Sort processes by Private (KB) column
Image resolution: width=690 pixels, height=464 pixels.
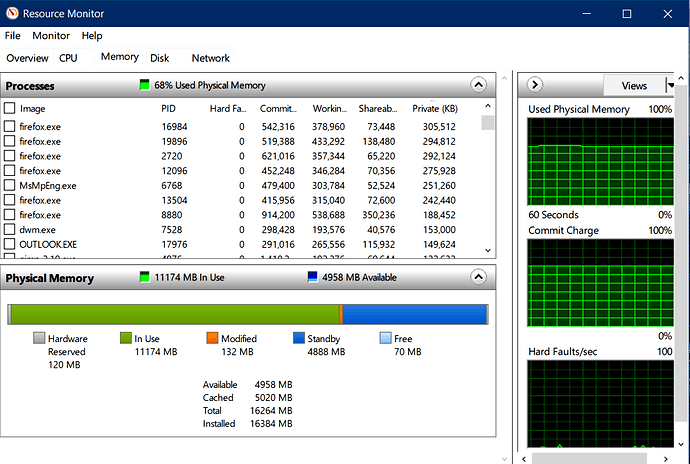pyautogui.click(x=435, y=108)
